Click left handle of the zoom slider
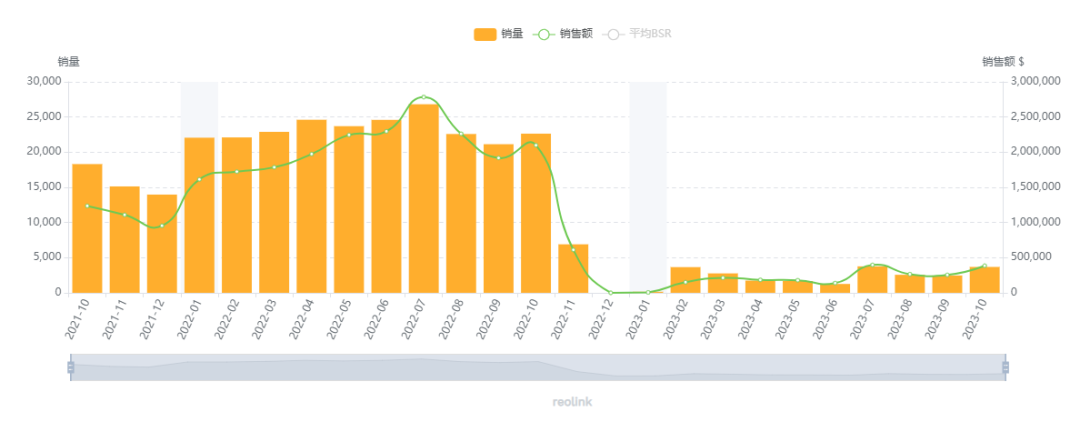1080x422 pixels. pyautogui.click(x=71, y=367)
